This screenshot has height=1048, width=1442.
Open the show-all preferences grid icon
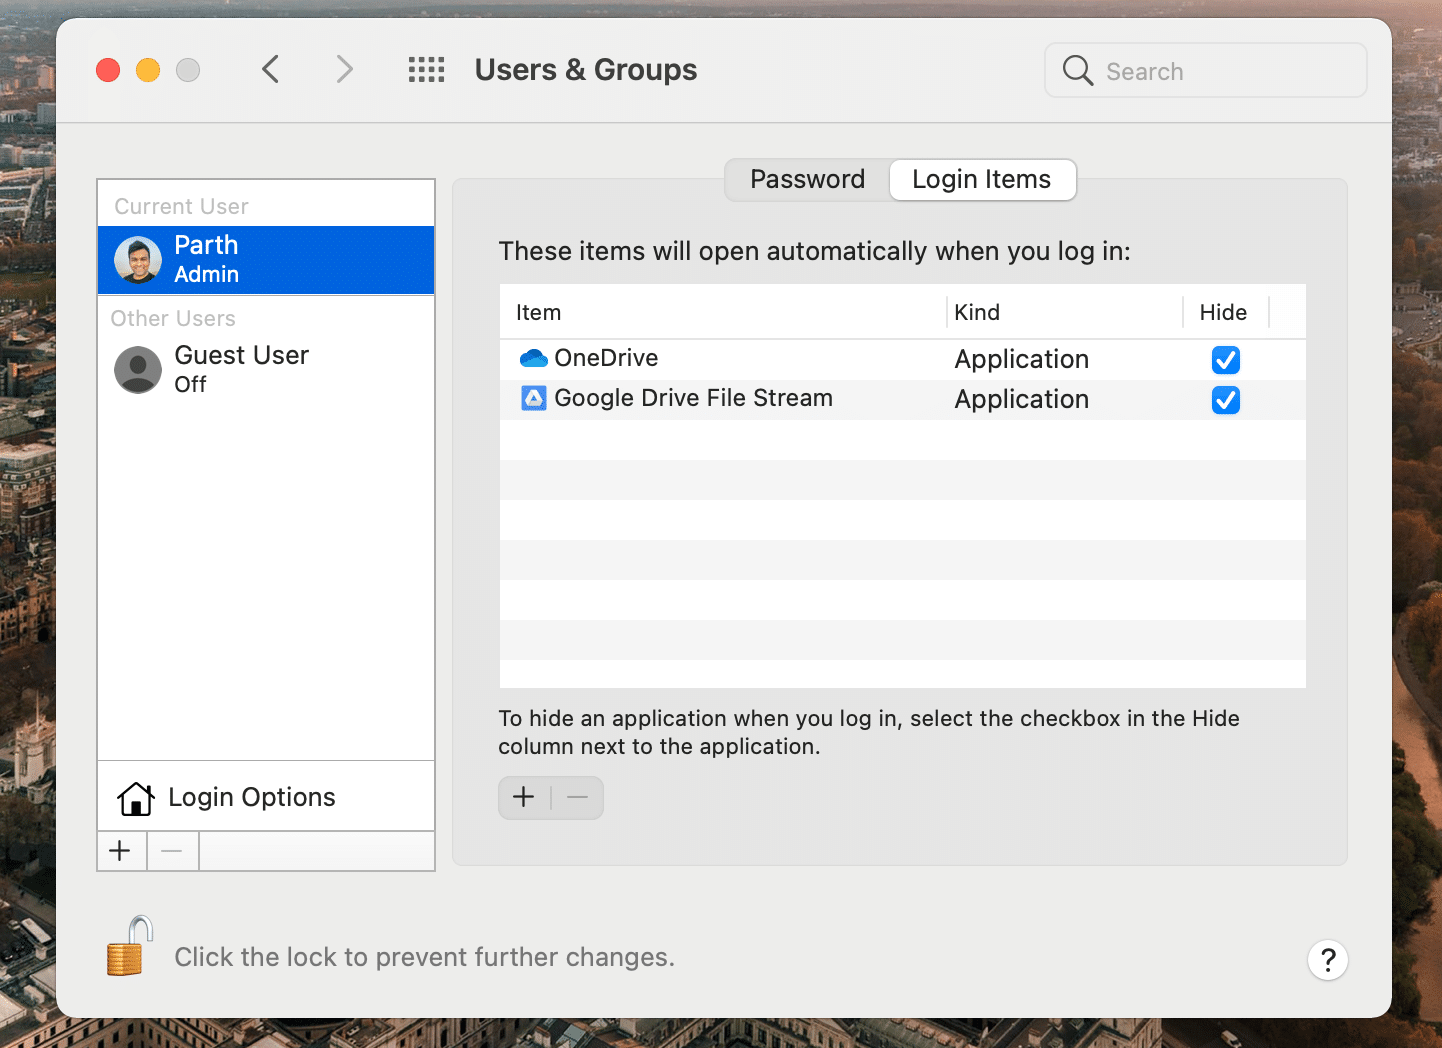point(426,70)
